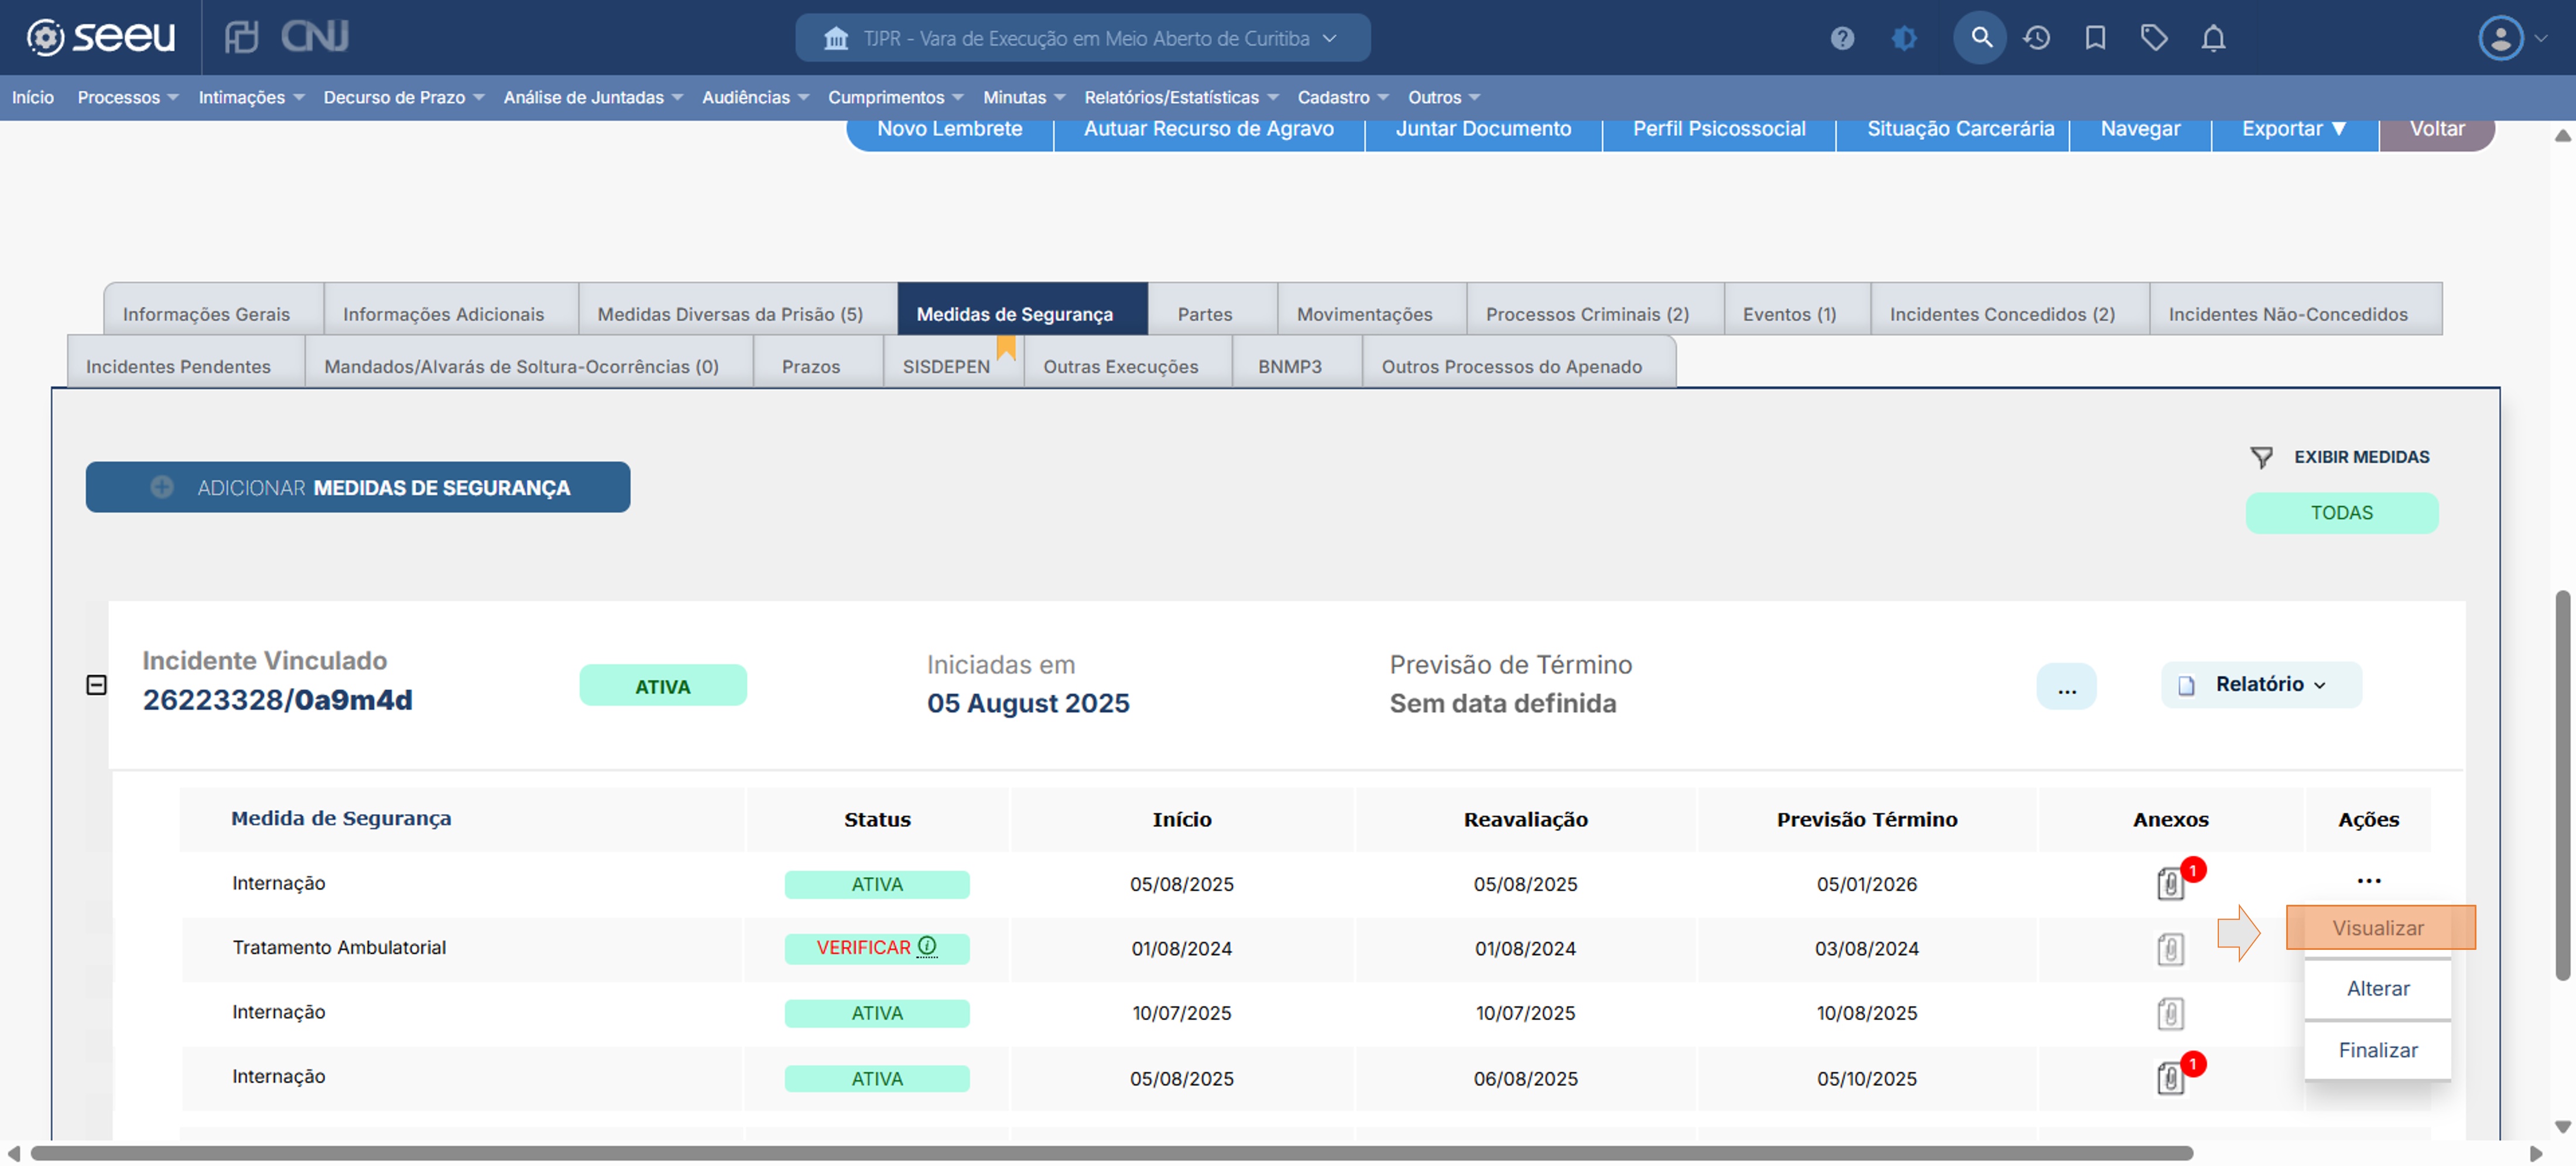Screen dimensions: 2576x1166
Task: Expand the Audiências menu
Action: (755, 97)
